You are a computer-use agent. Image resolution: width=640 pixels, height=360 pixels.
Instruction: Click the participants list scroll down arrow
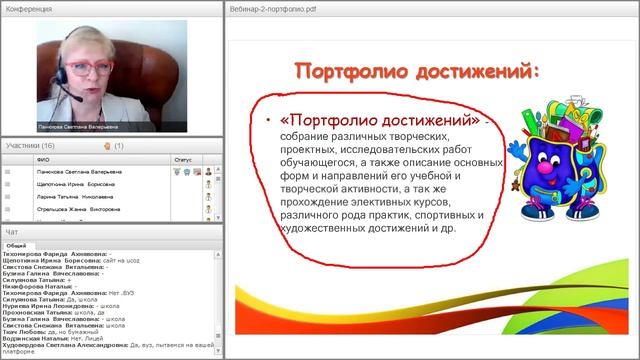(218, 218)
